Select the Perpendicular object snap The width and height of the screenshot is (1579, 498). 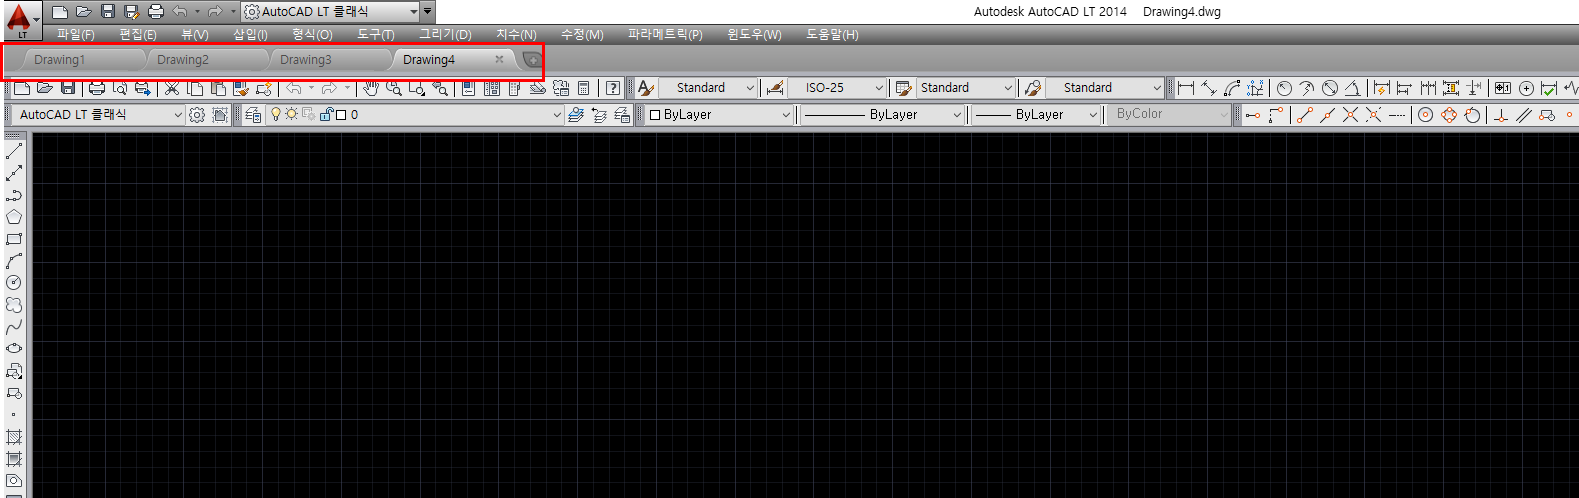point(1501,115)
